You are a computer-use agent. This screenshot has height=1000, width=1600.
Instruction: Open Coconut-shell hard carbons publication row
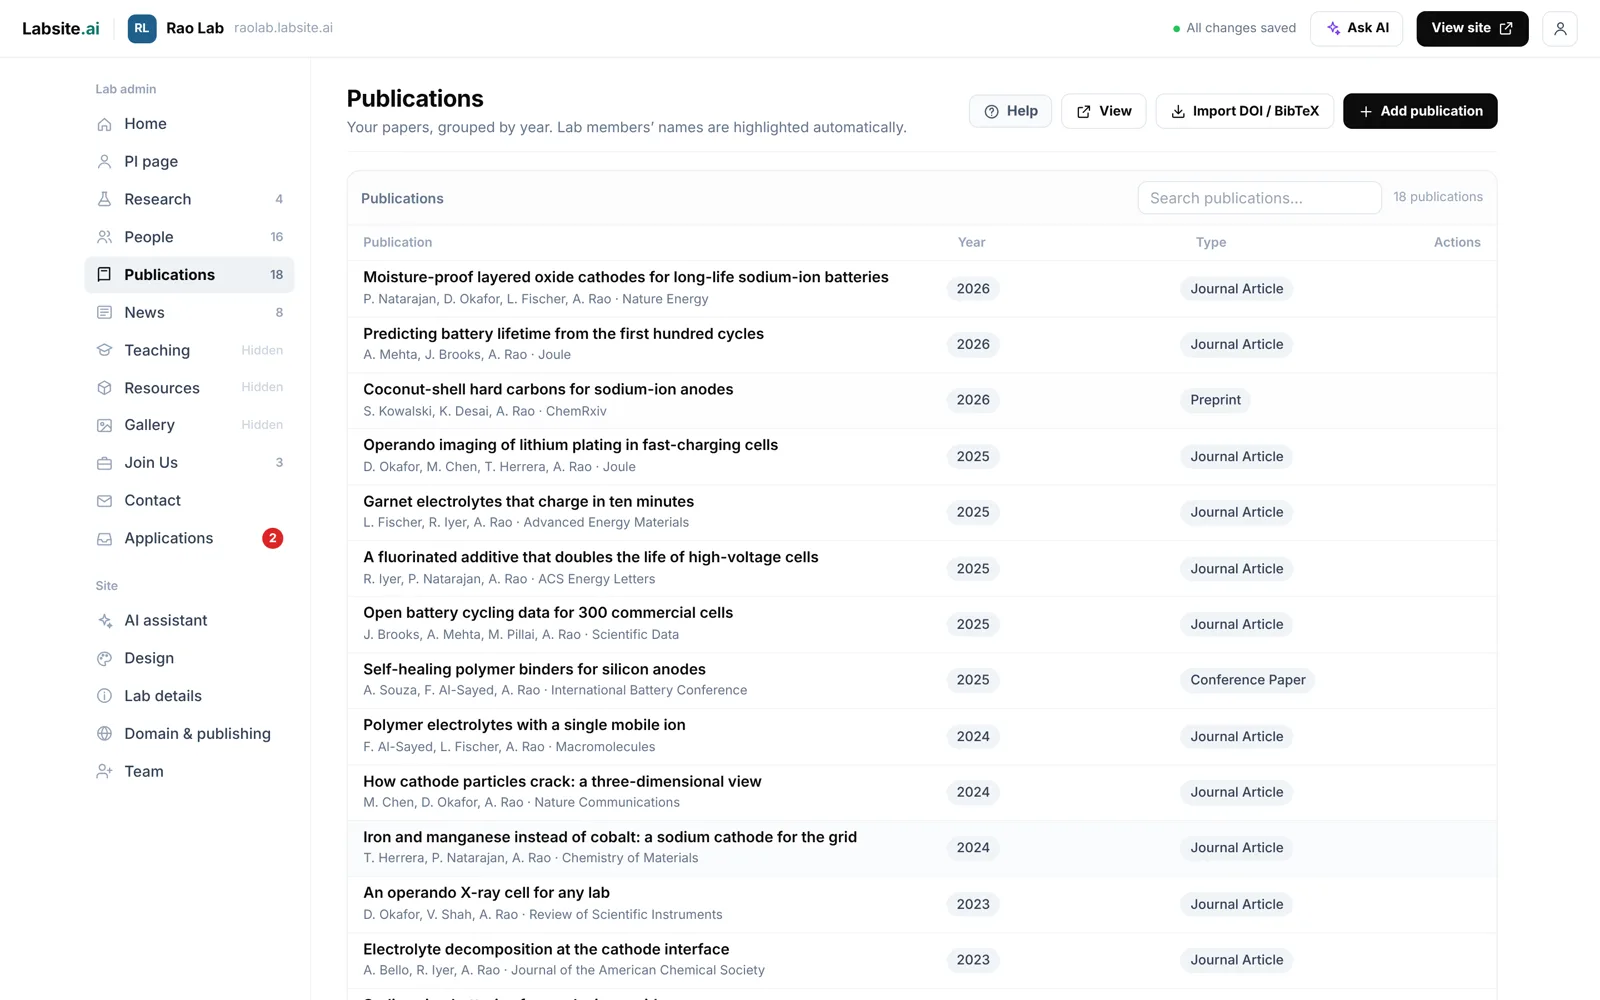pyautogui.click(x=921, y=400)
